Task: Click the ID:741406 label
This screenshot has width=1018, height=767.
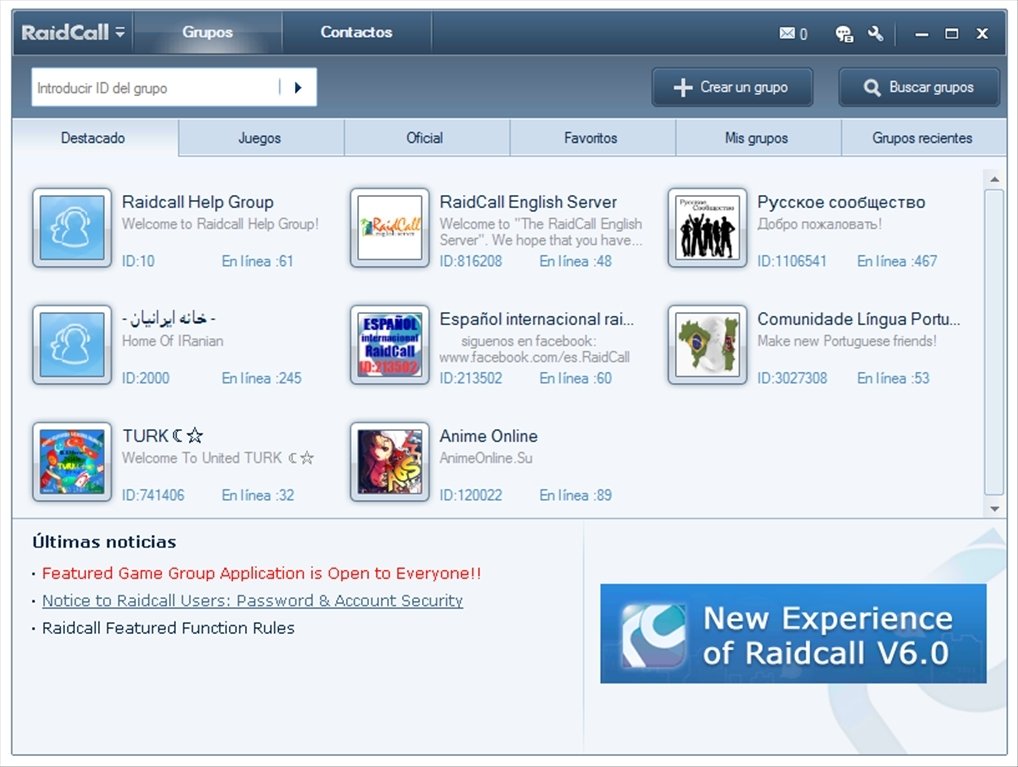Action: [x=153, y=495]
